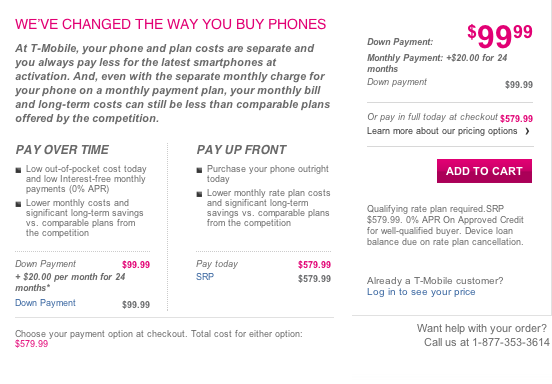Image resolution: width=552 pixels, height=384 pixels.
Task: Click the ADD TO CART button
Action: pos(484,171)
